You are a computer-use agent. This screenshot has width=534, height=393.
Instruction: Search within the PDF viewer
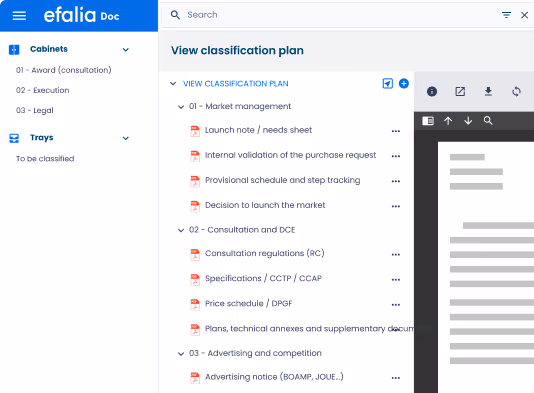[x=488, y=121]
